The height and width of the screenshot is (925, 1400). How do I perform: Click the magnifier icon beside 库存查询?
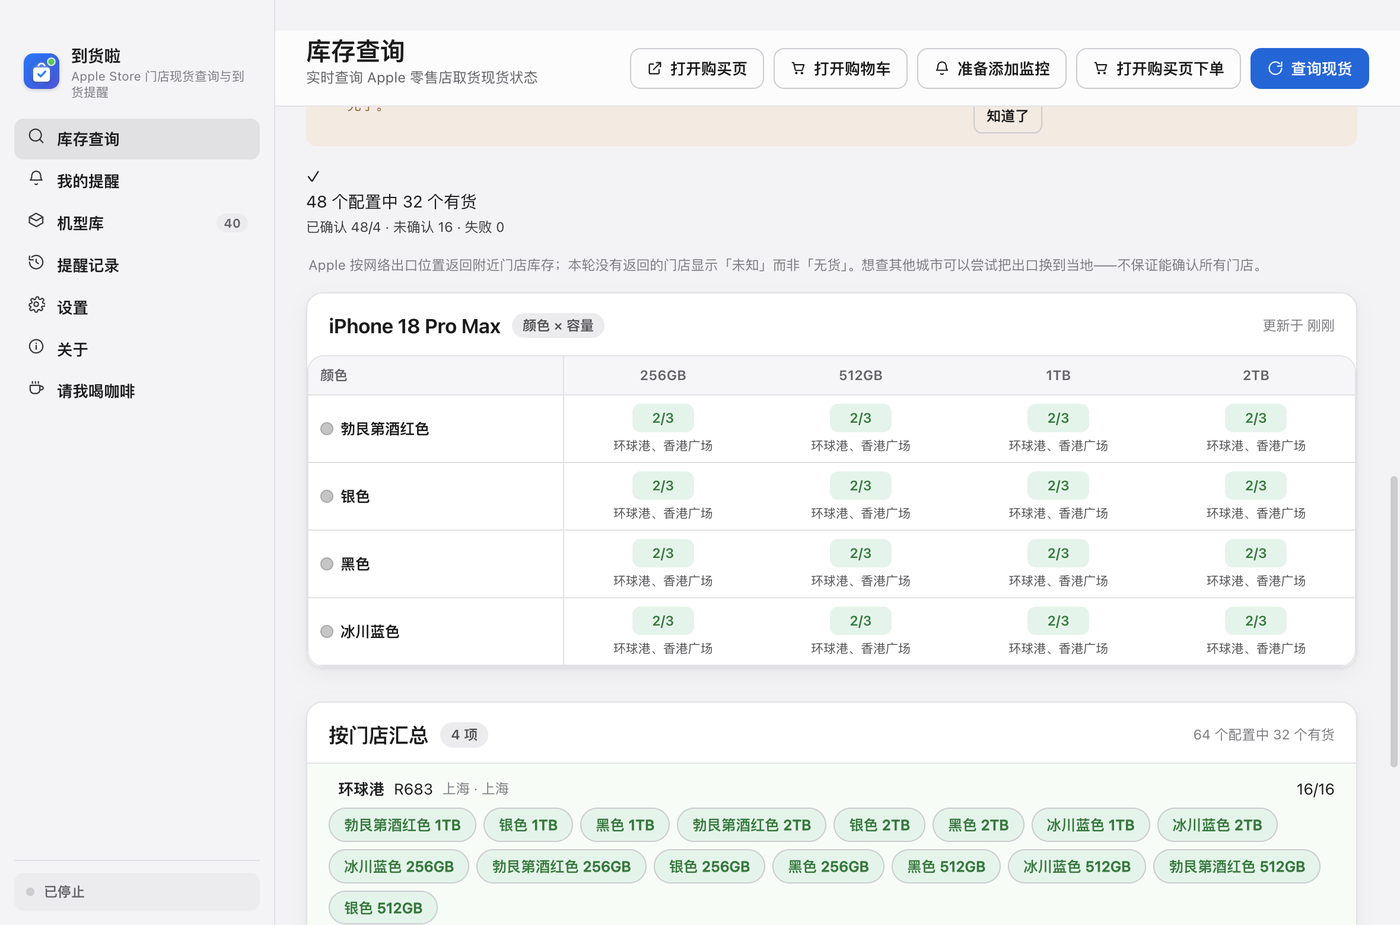[x=36, y=137]
